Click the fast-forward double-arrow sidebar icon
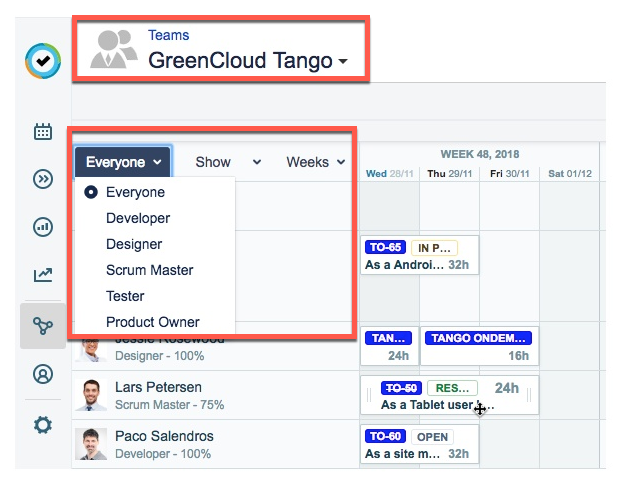The width and height of the screenshot is (620, 483). coord(42,180)
